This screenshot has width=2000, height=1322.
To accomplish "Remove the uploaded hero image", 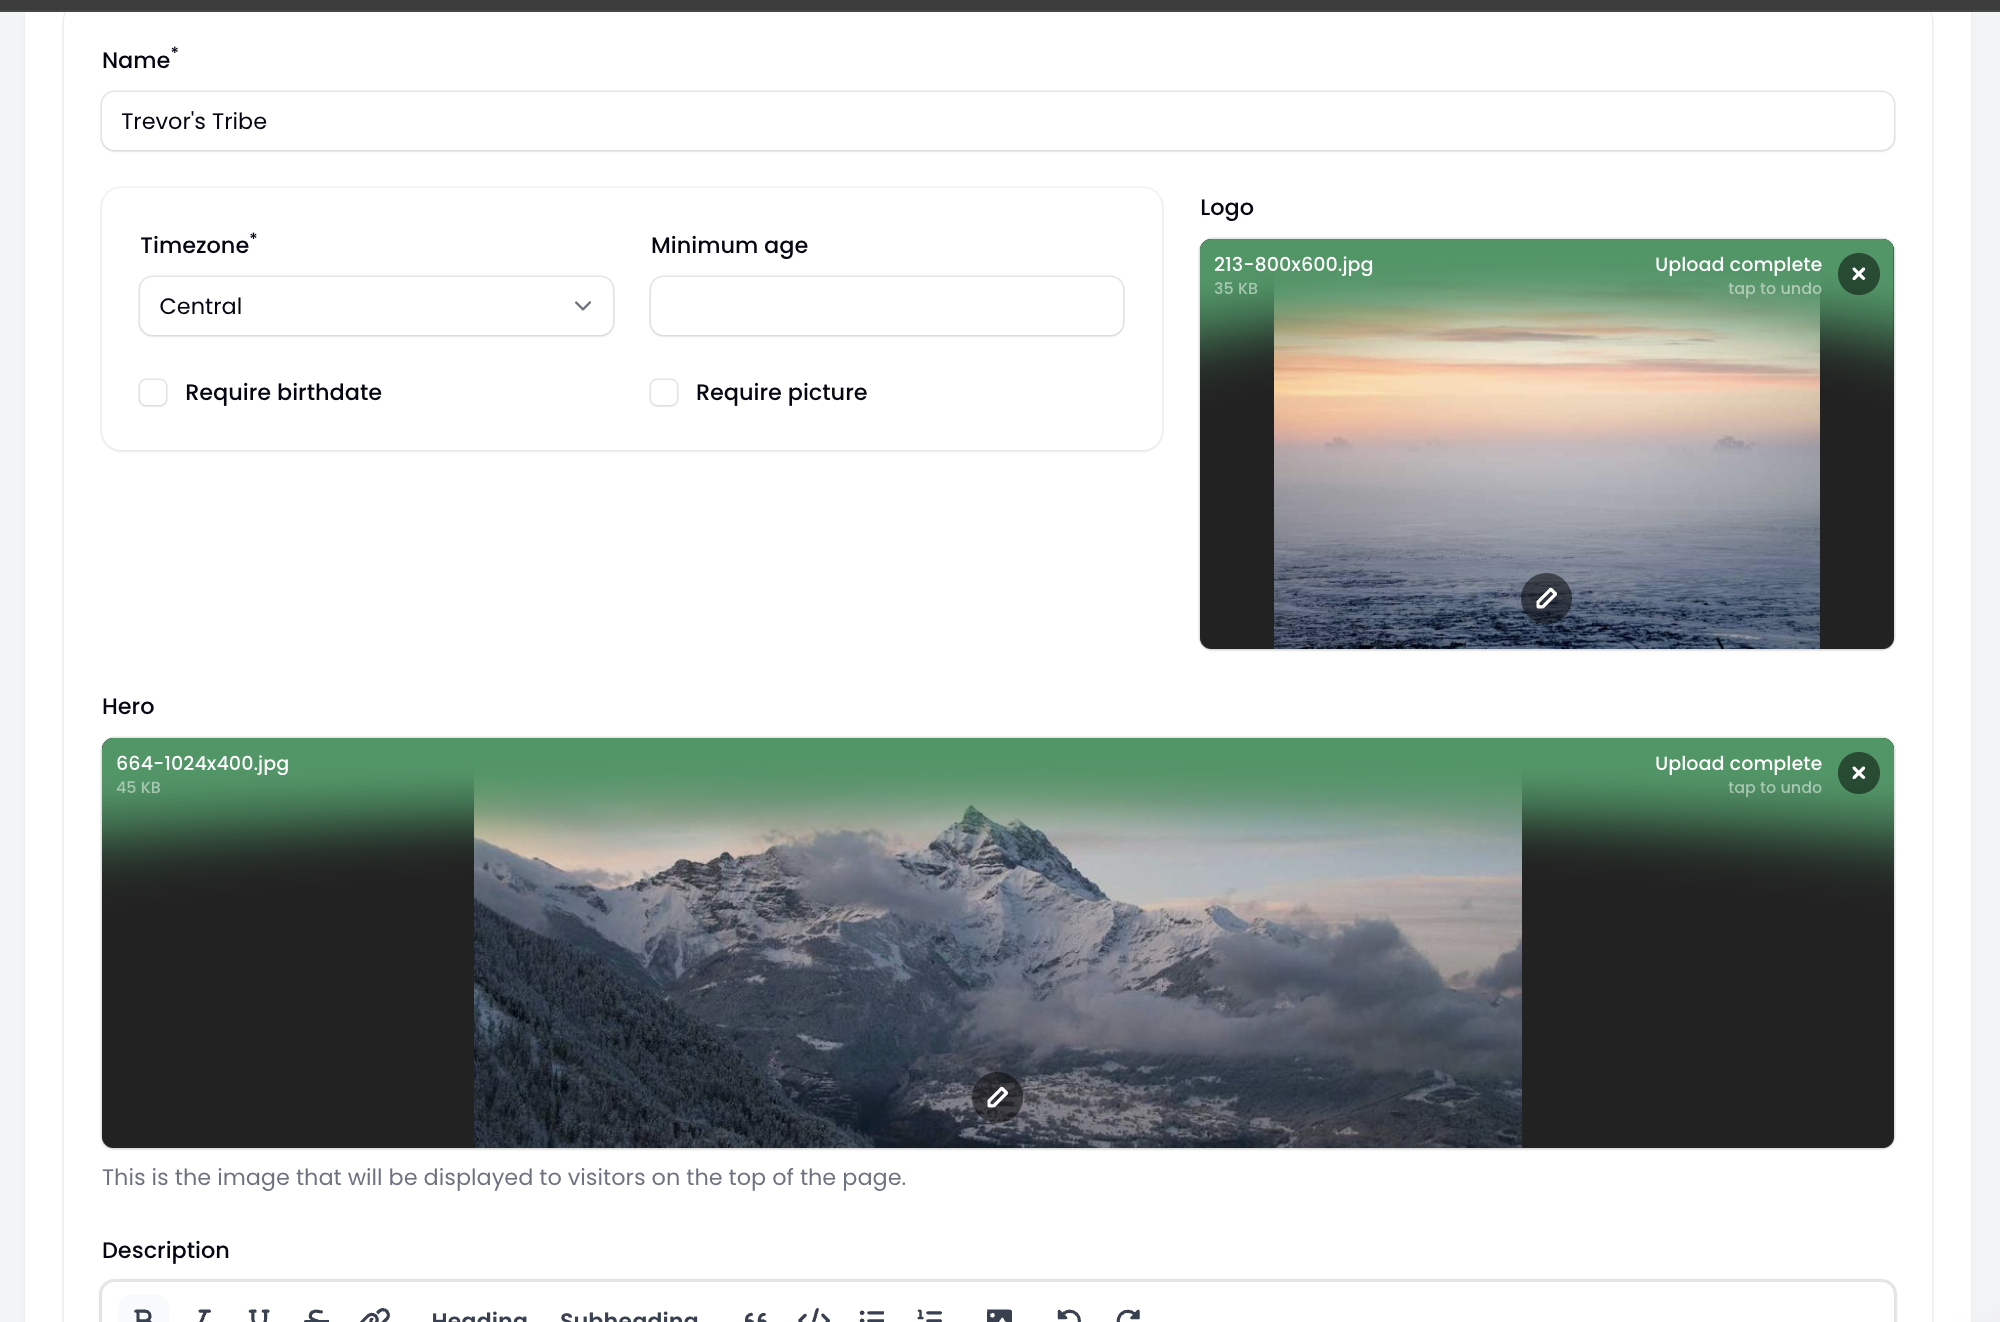I will click(1858, 773).
